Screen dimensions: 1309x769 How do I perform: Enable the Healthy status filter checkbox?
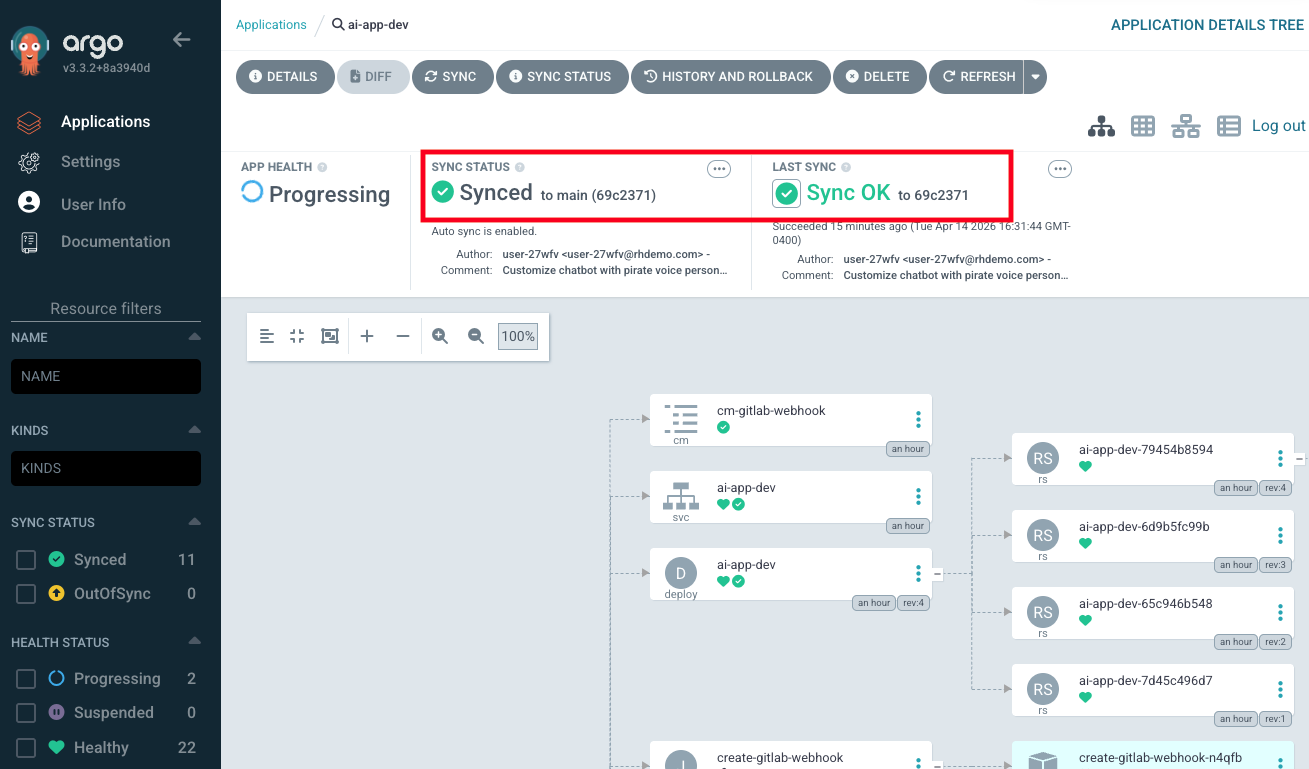(26, 748)
